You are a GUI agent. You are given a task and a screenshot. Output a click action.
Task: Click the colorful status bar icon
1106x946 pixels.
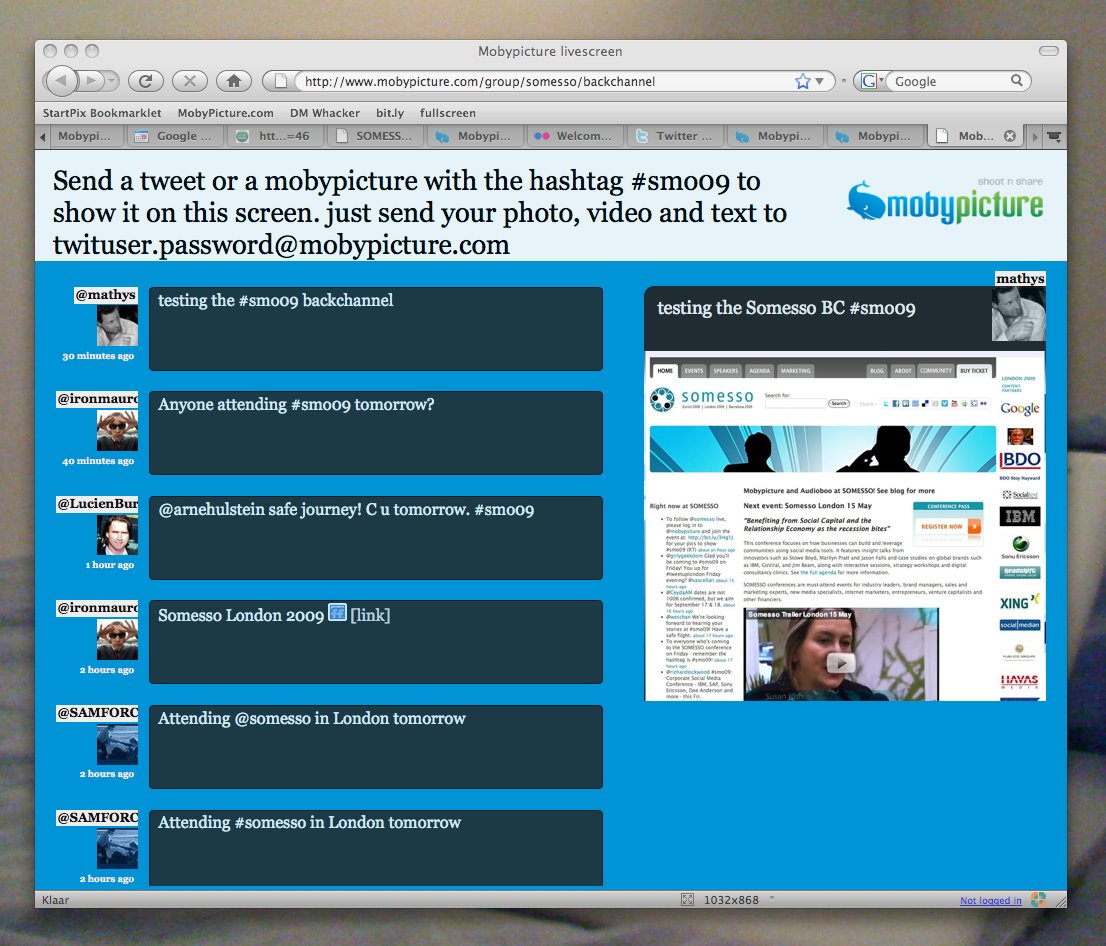click(x=1040, y=900)
